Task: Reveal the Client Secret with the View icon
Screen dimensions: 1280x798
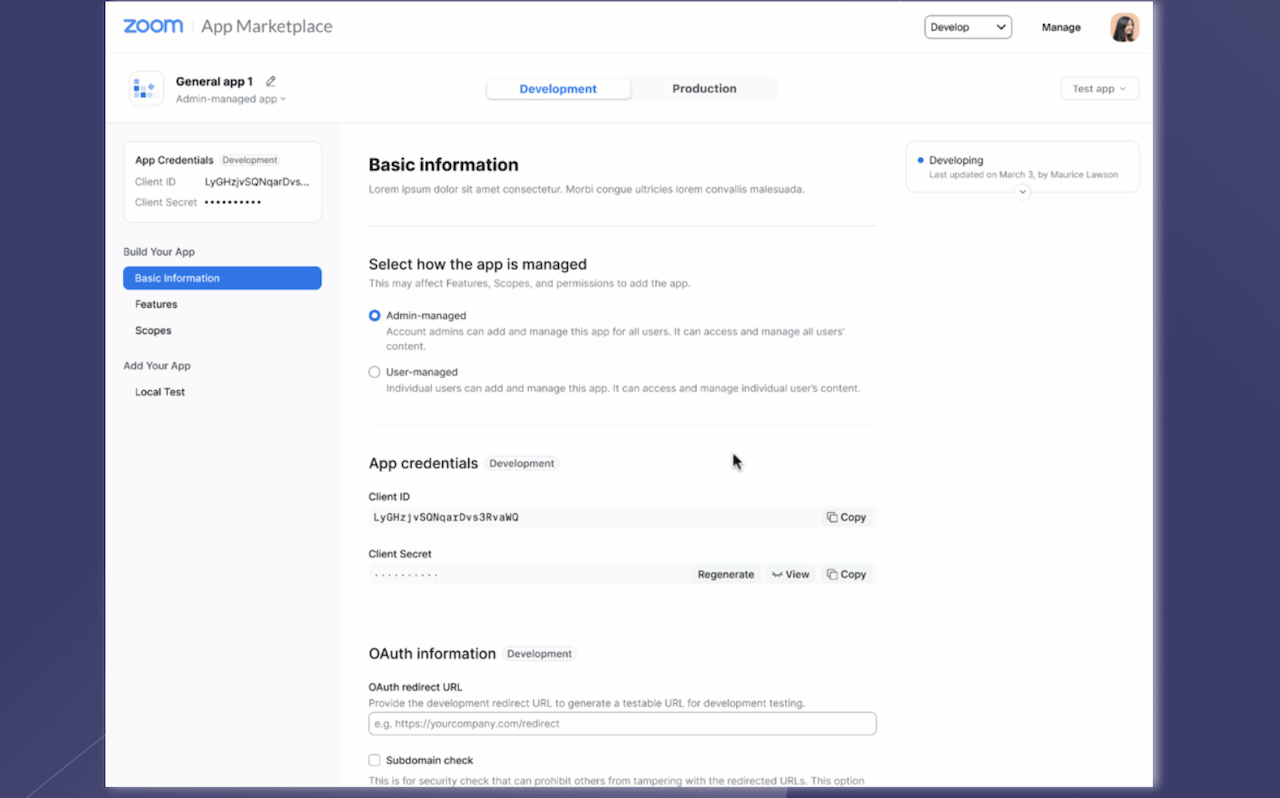Action: coord(790,574)
